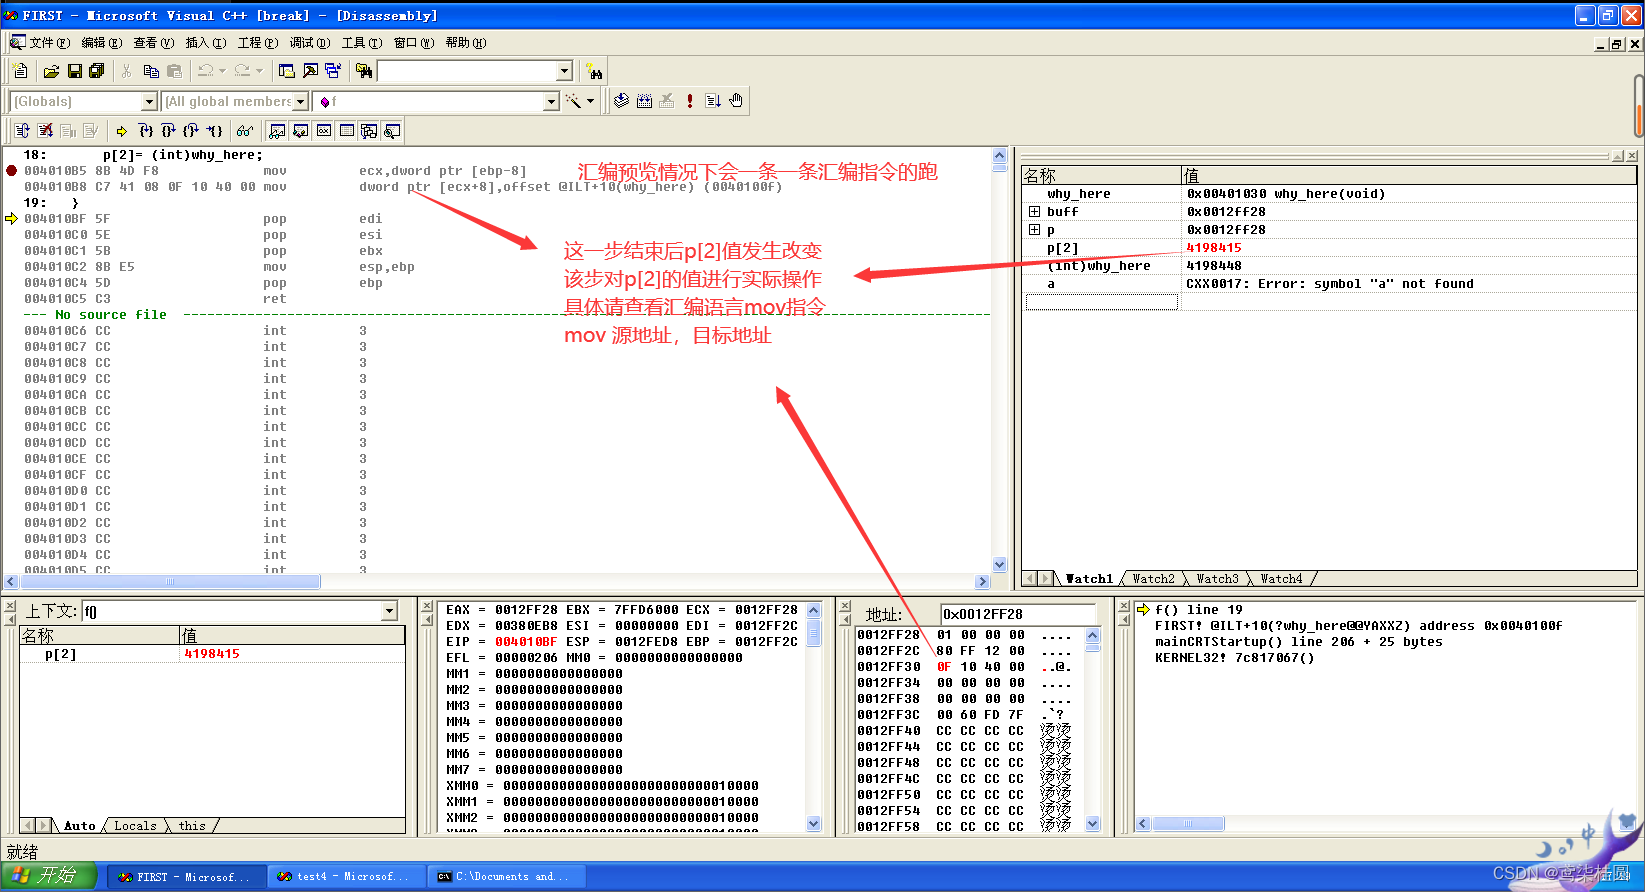Click the Restart debugger icon
The image size is (1645, 892).
[22, 131]
